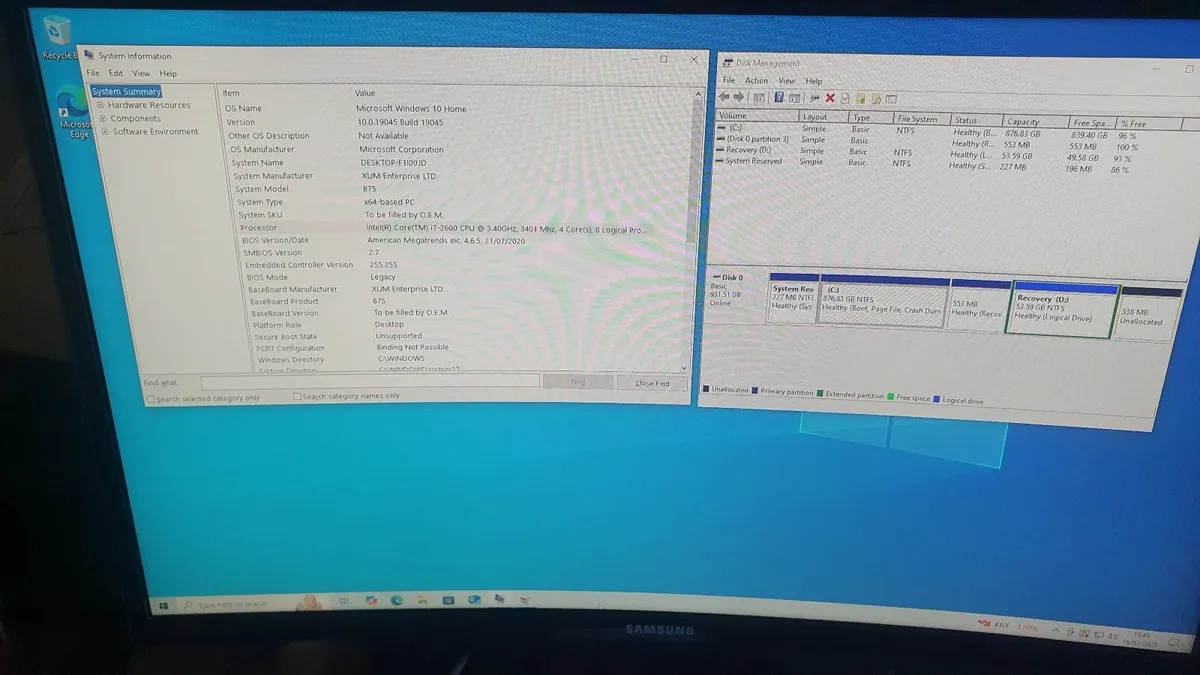Sort by Layout column header
The width and height of the screenshot is (1200, 675).
(823, 117)
